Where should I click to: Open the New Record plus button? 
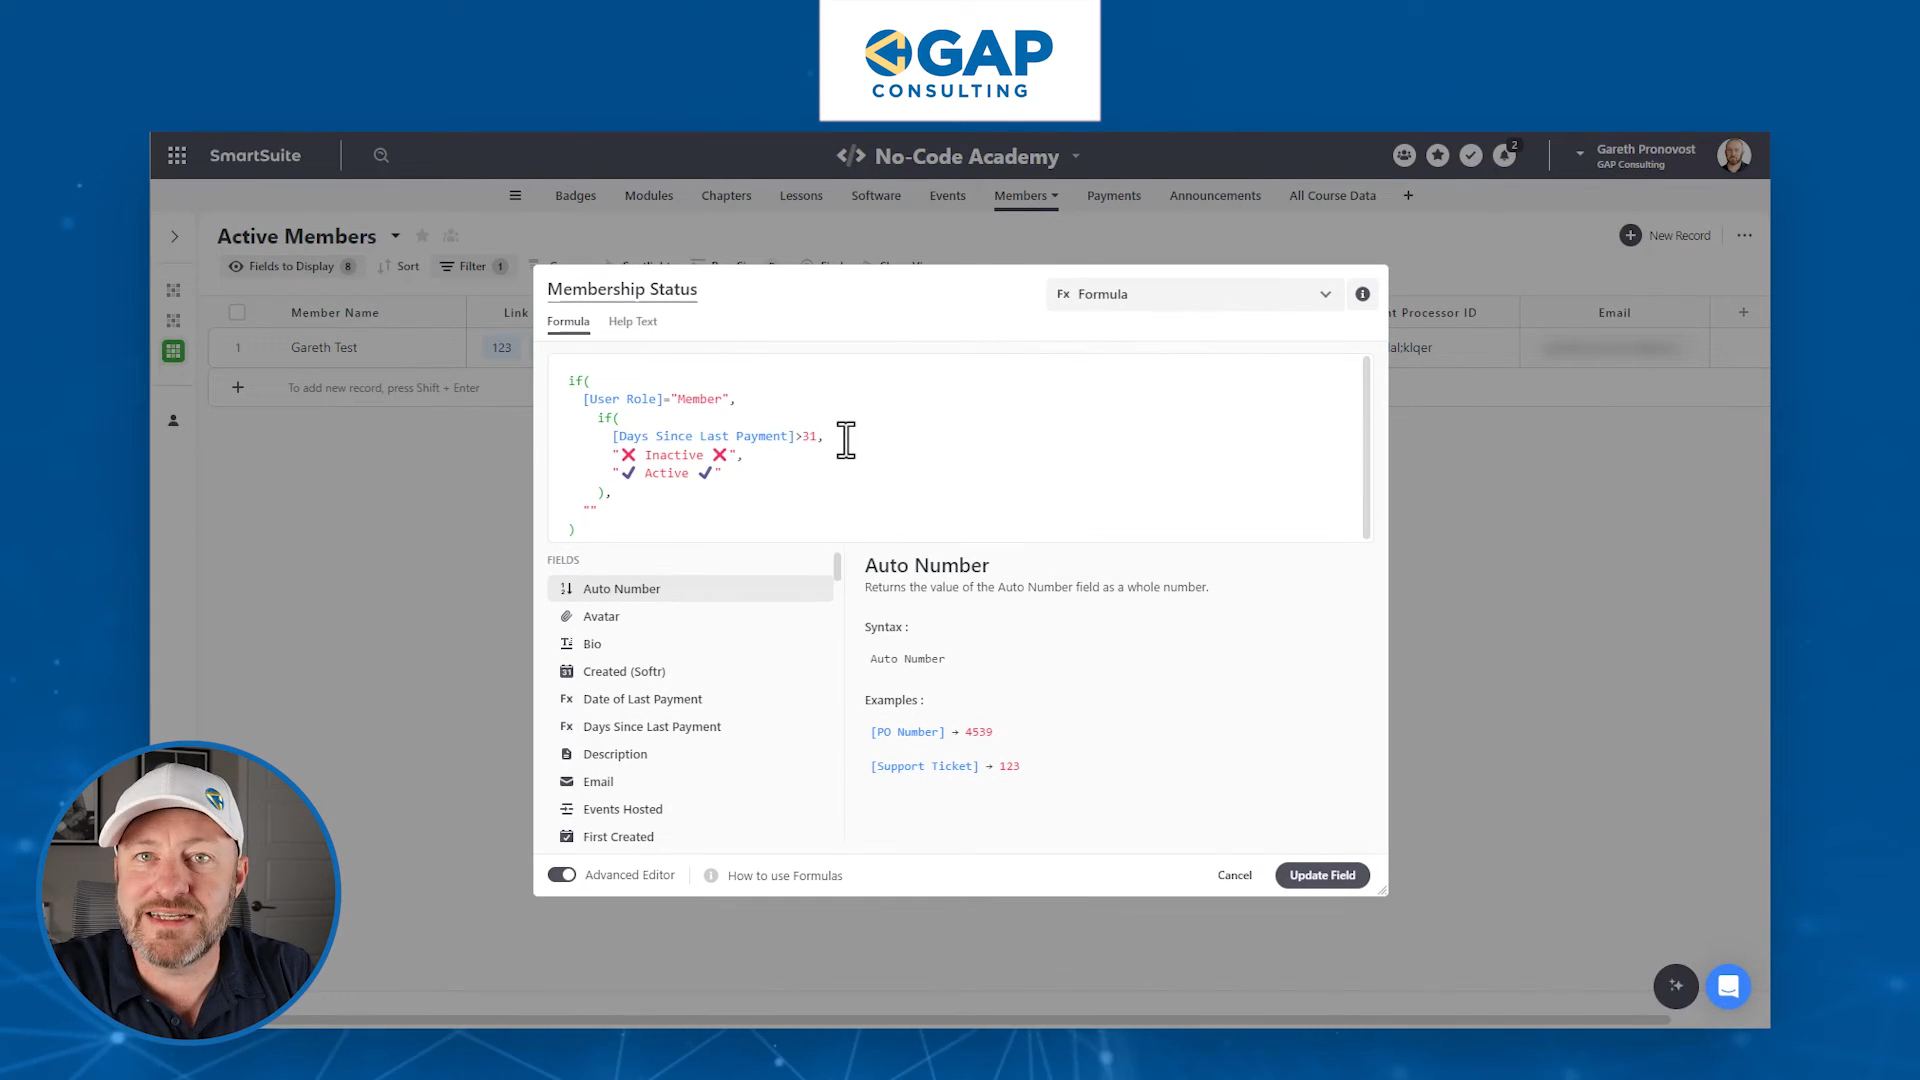pyautogui.click(x=1665, y=235)
